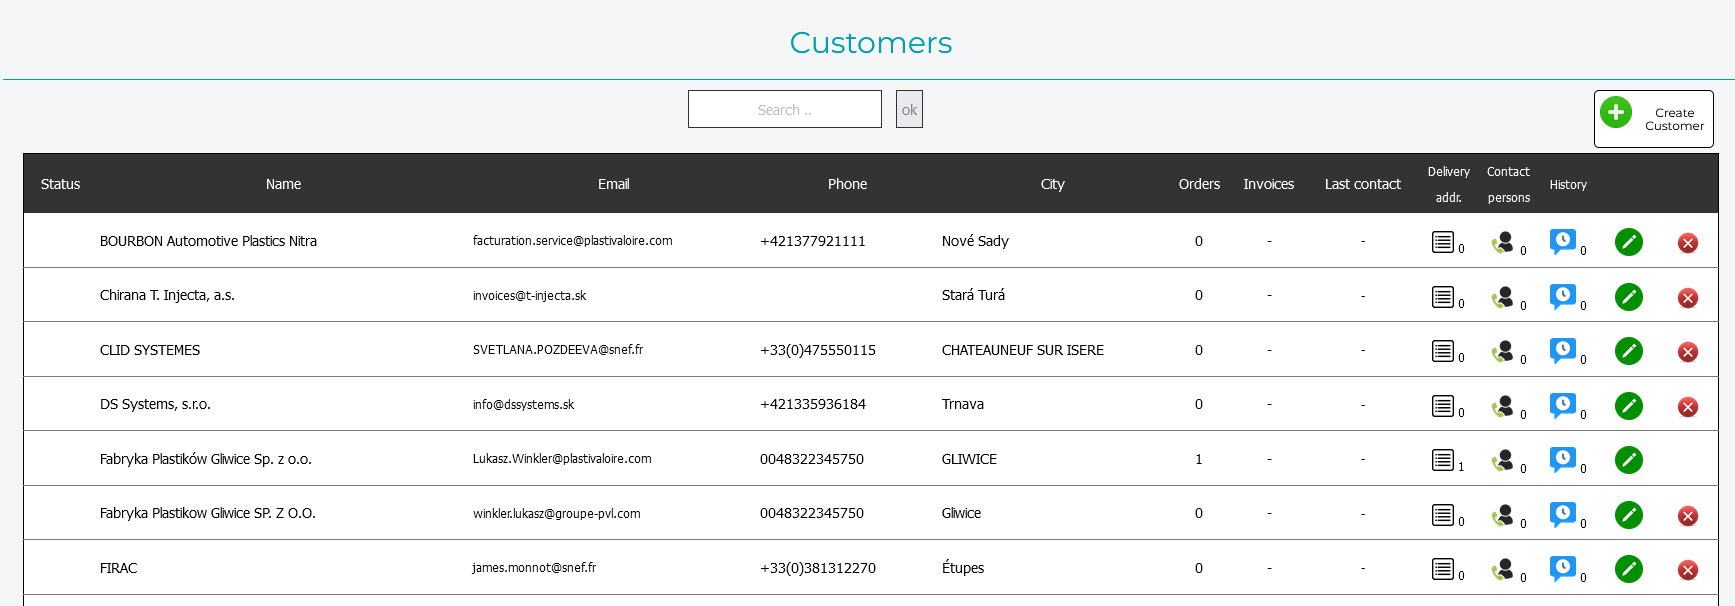This screenshot has height=606, width=1735.
Task: Open contact persons for Chirana T. Injecta
Action: [x=1502, y=297]
